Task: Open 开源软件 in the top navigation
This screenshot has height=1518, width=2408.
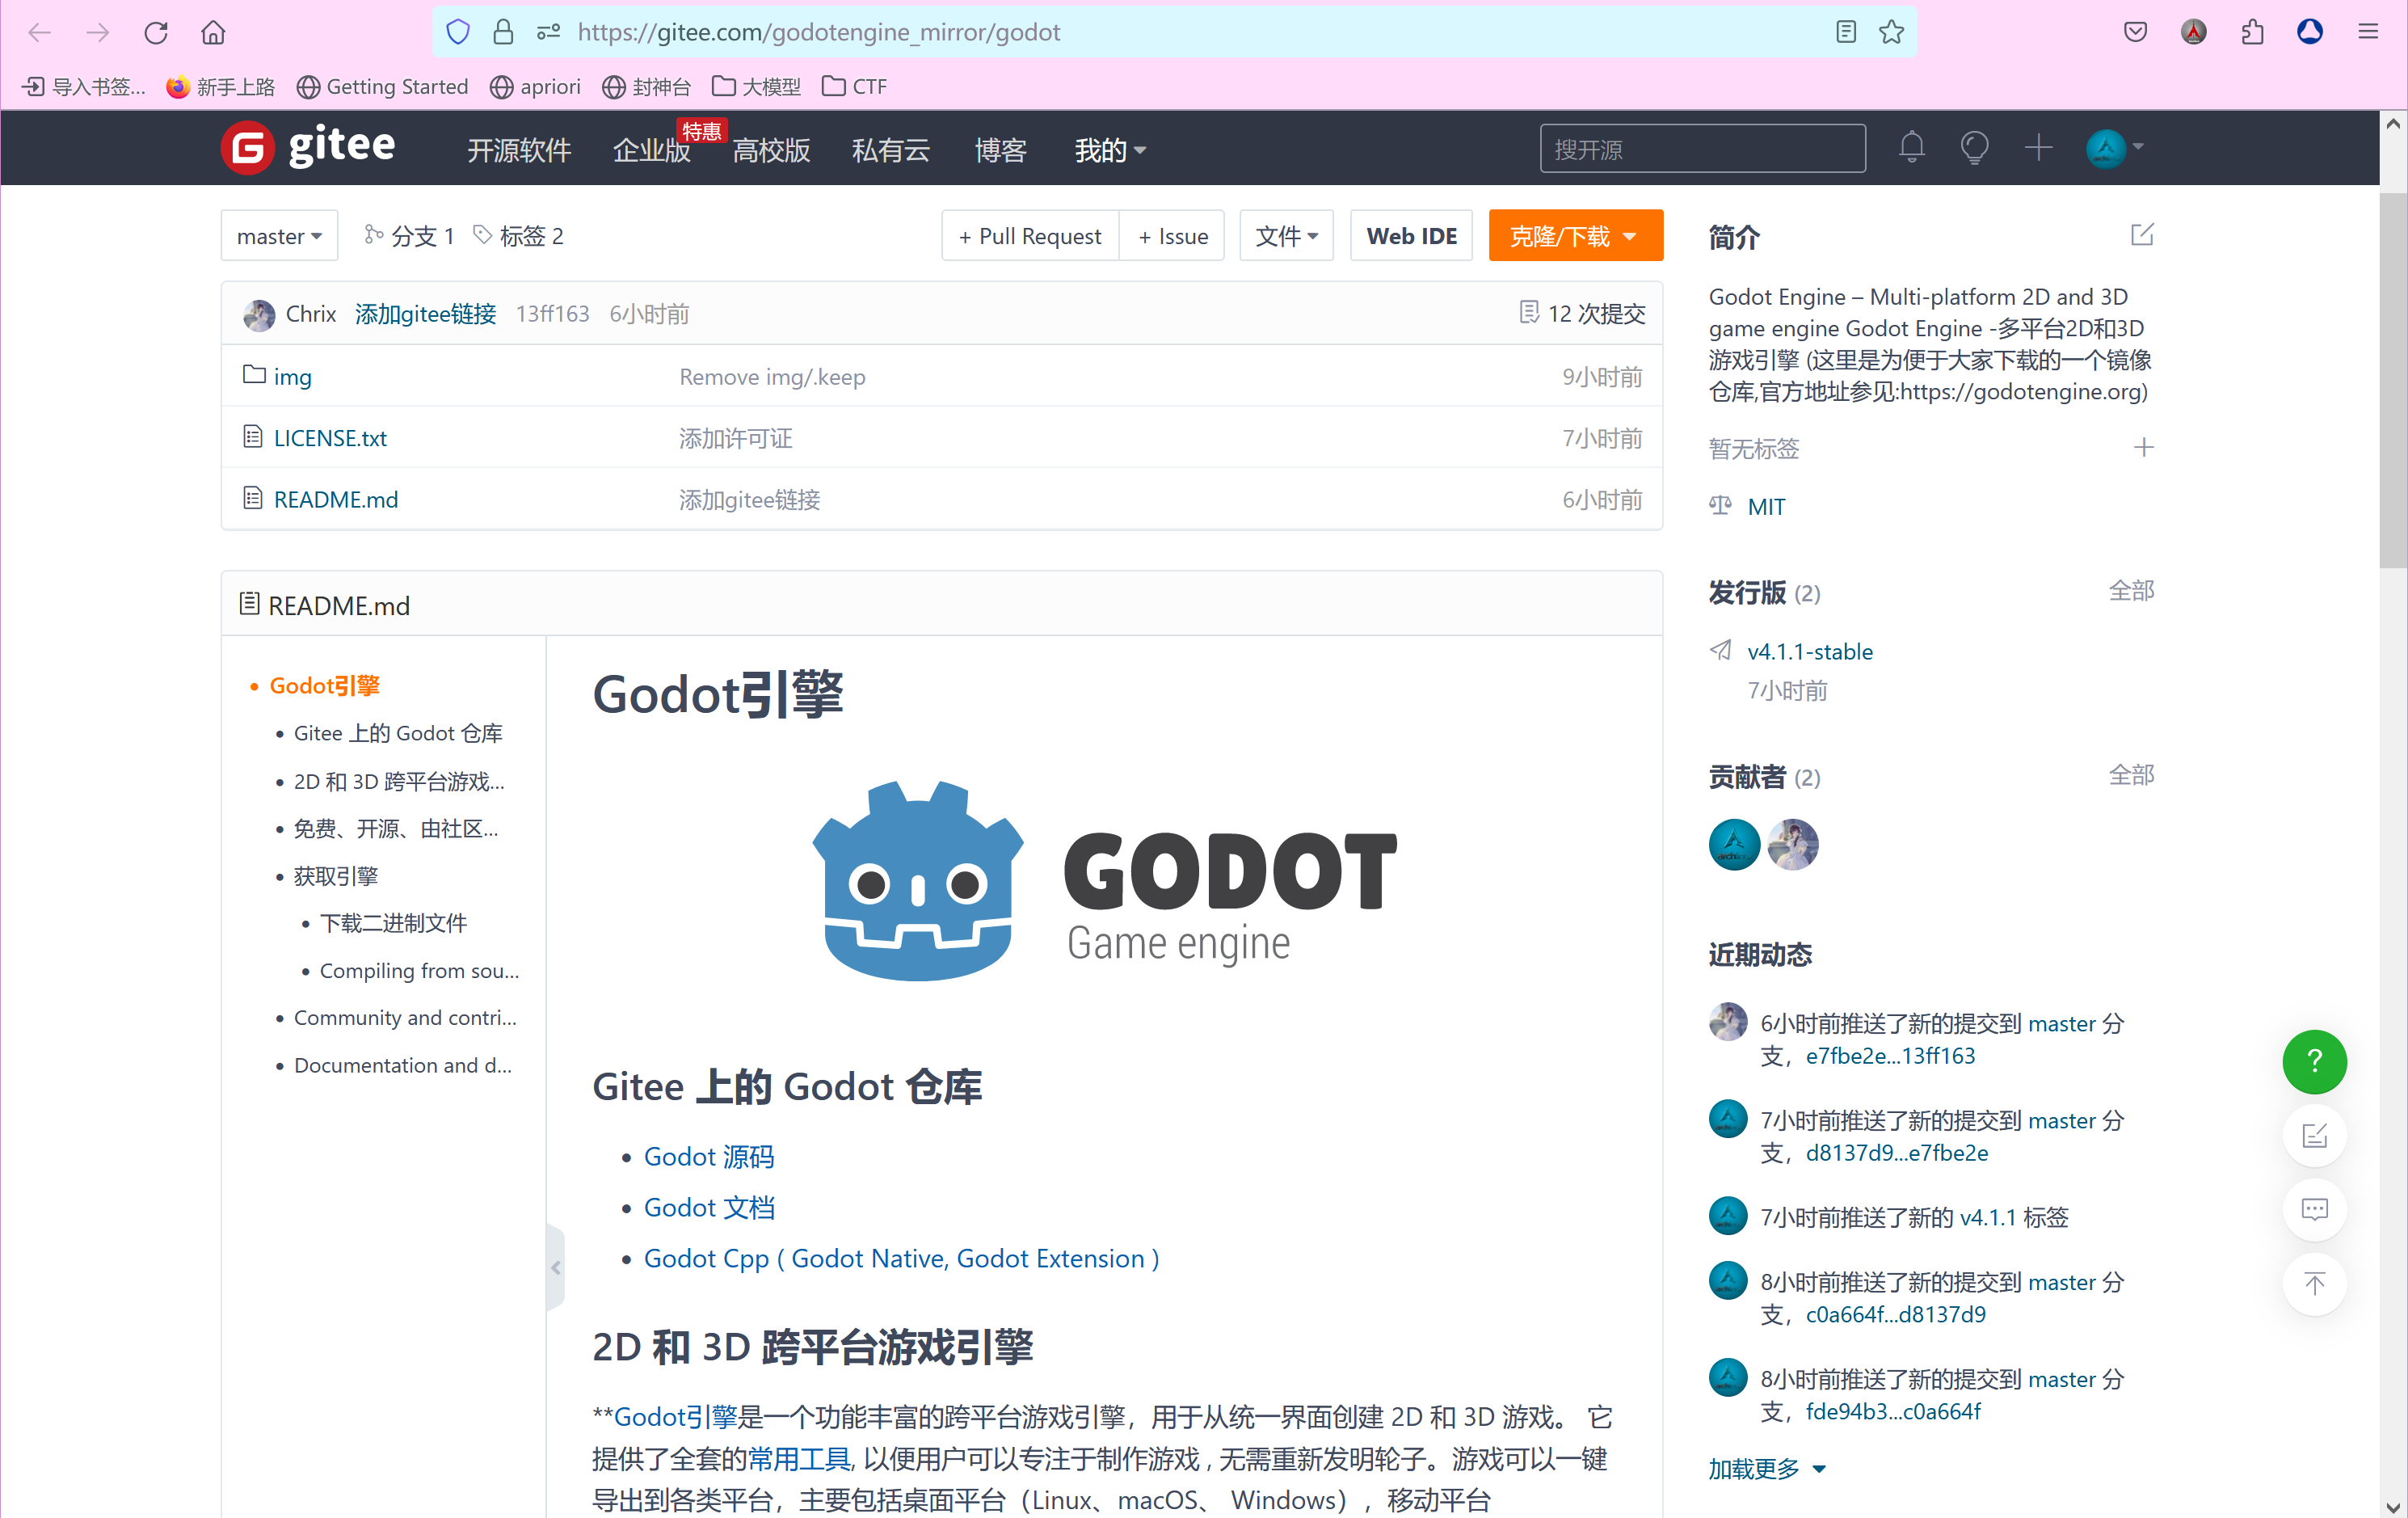Action: [519, 150]
